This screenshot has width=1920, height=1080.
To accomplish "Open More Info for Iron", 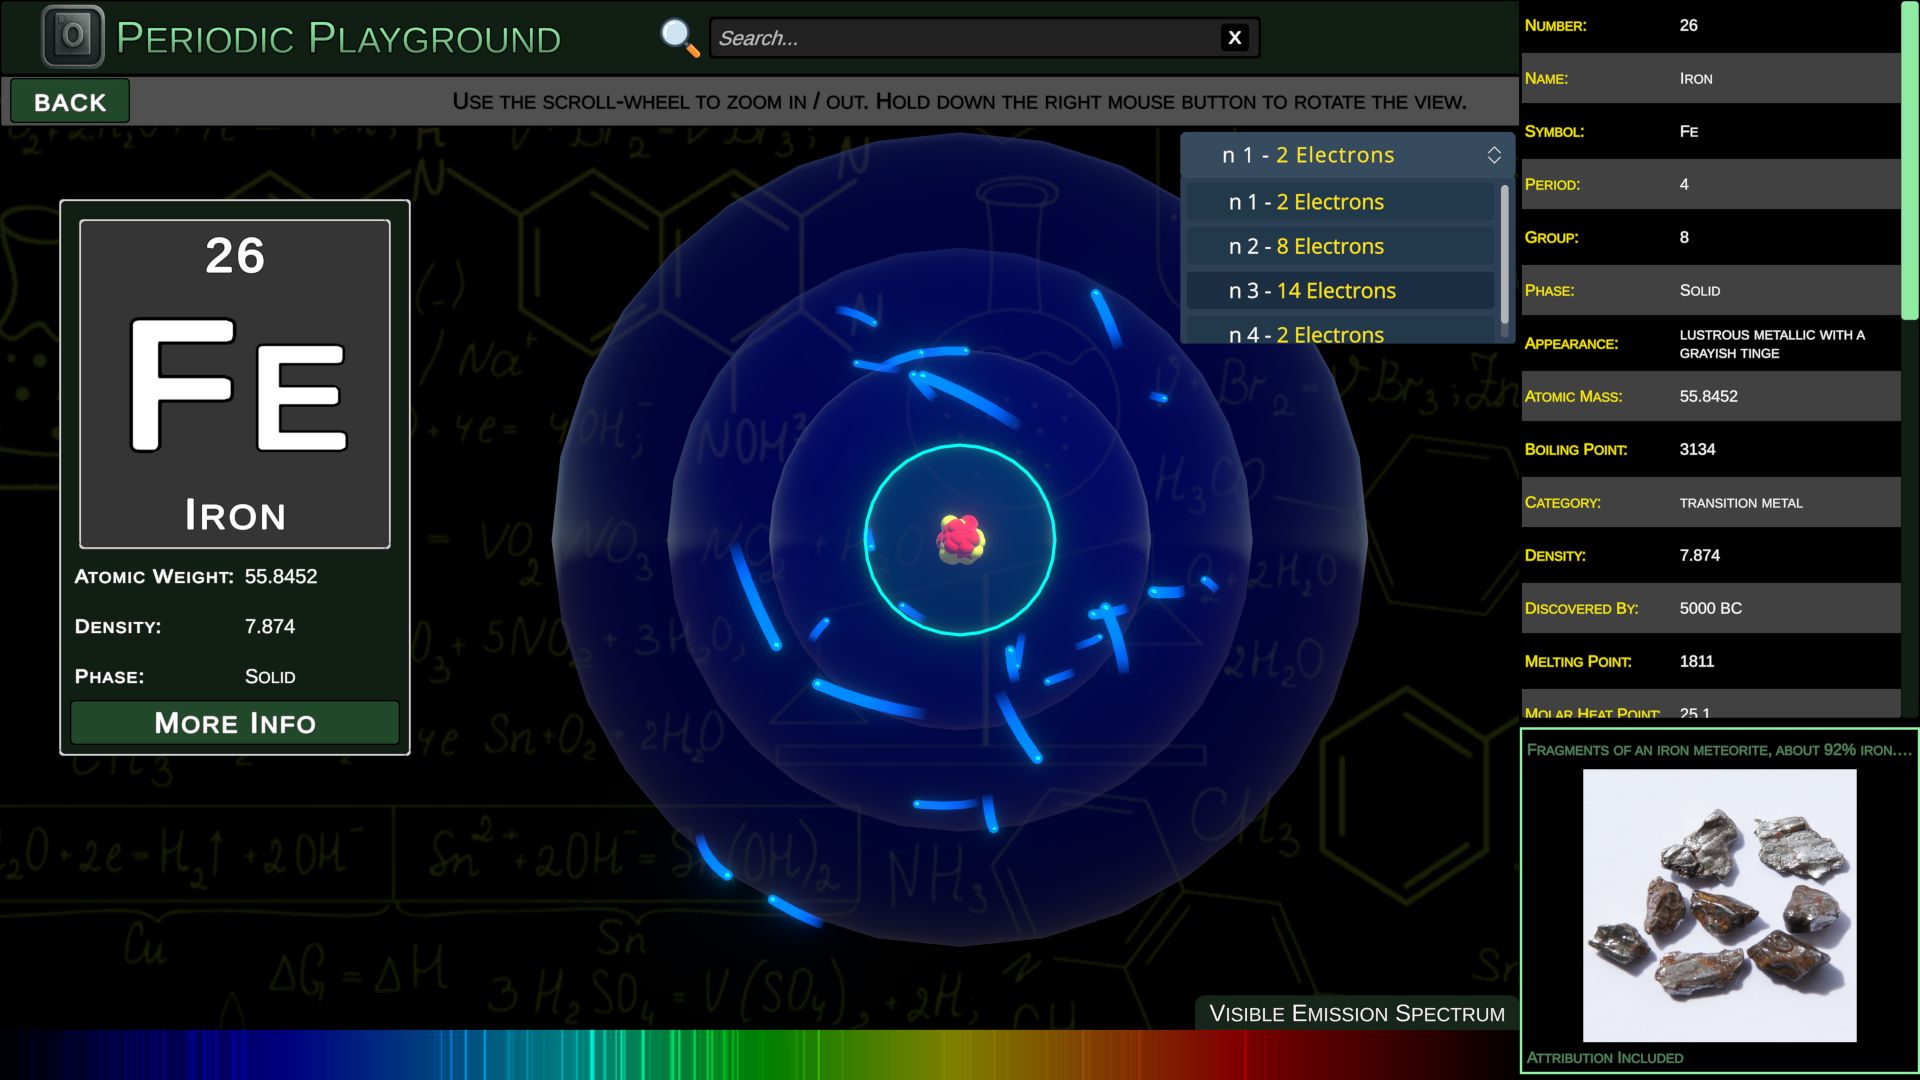I will click(235, 723).
